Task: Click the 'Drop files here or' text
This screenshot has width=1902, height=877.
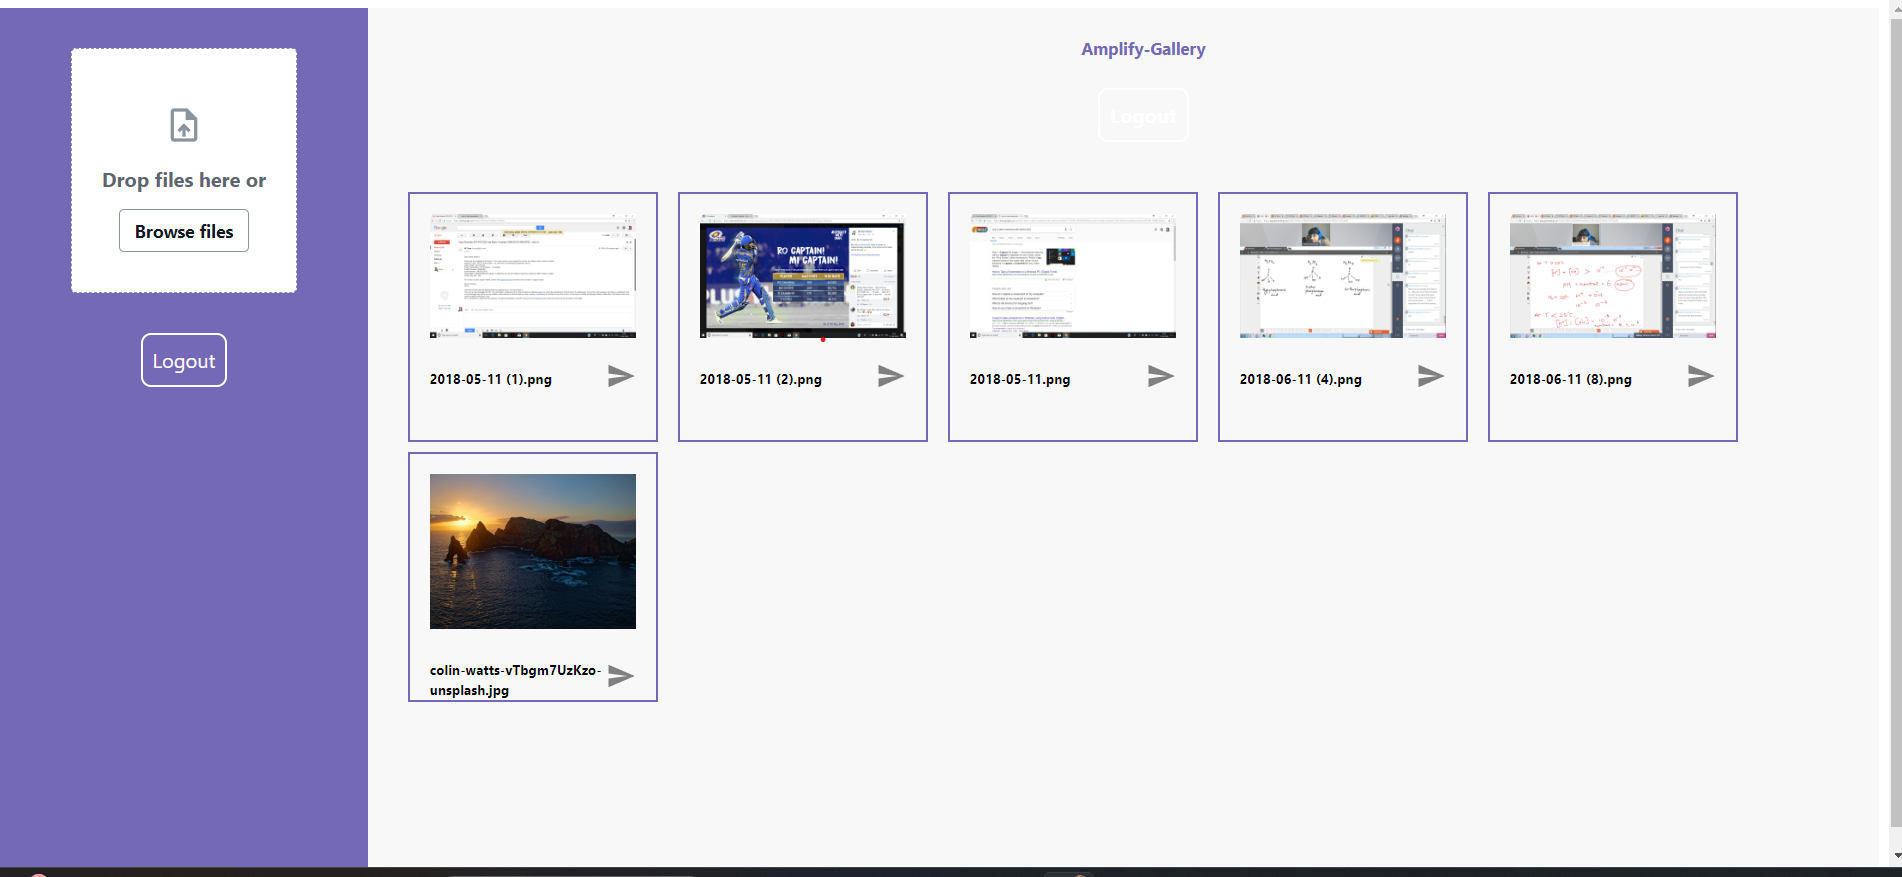Action: [x=184, y=180]
